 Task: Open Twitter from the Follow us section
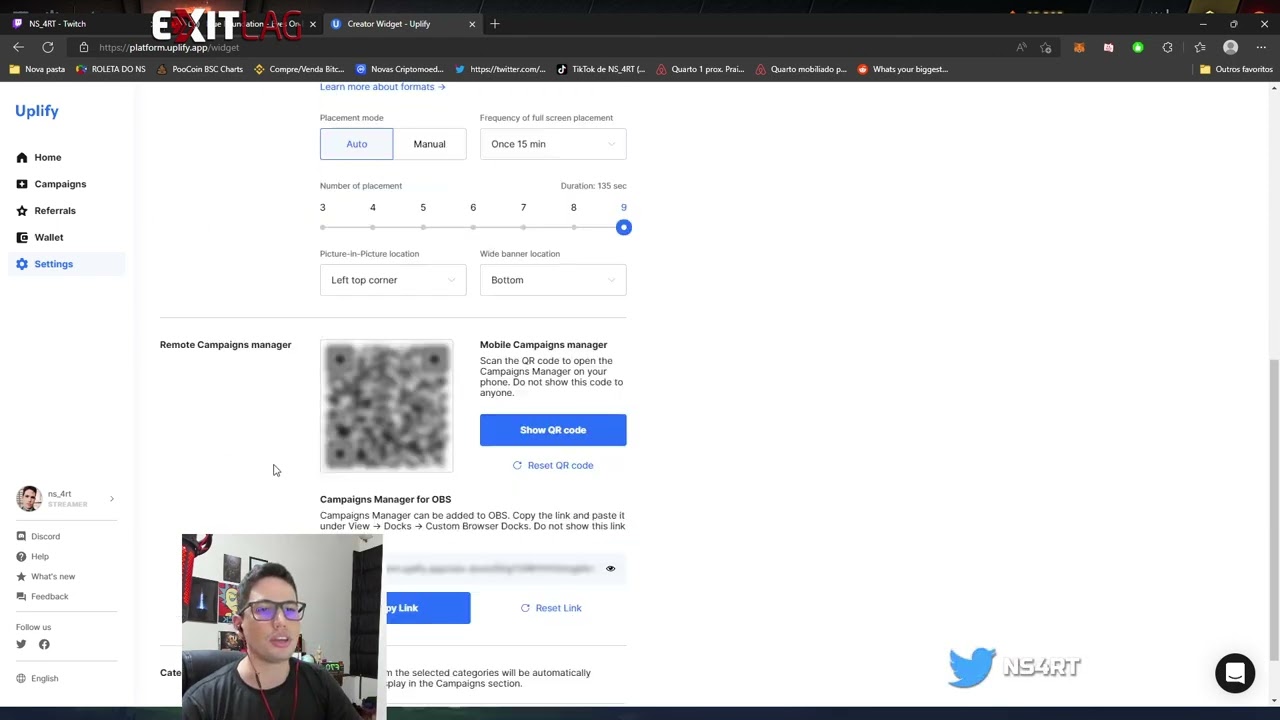click(21, 644)
